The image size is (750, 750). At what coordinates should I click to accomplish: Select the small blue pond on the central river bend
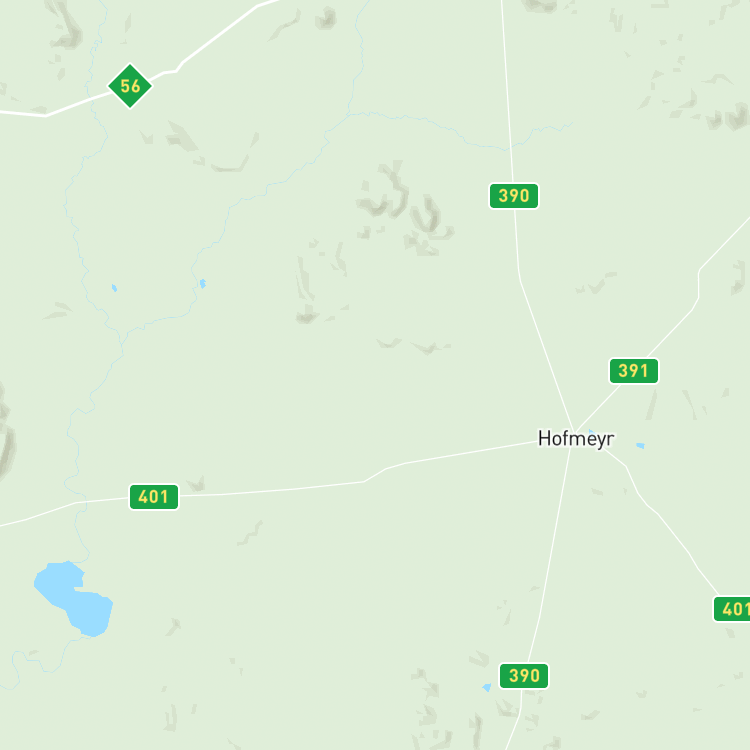coord(203,284)
